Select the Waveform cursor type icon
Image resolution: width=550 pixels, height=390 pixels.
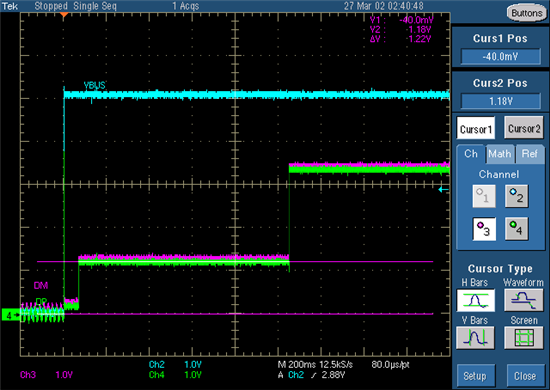(524, 300)
